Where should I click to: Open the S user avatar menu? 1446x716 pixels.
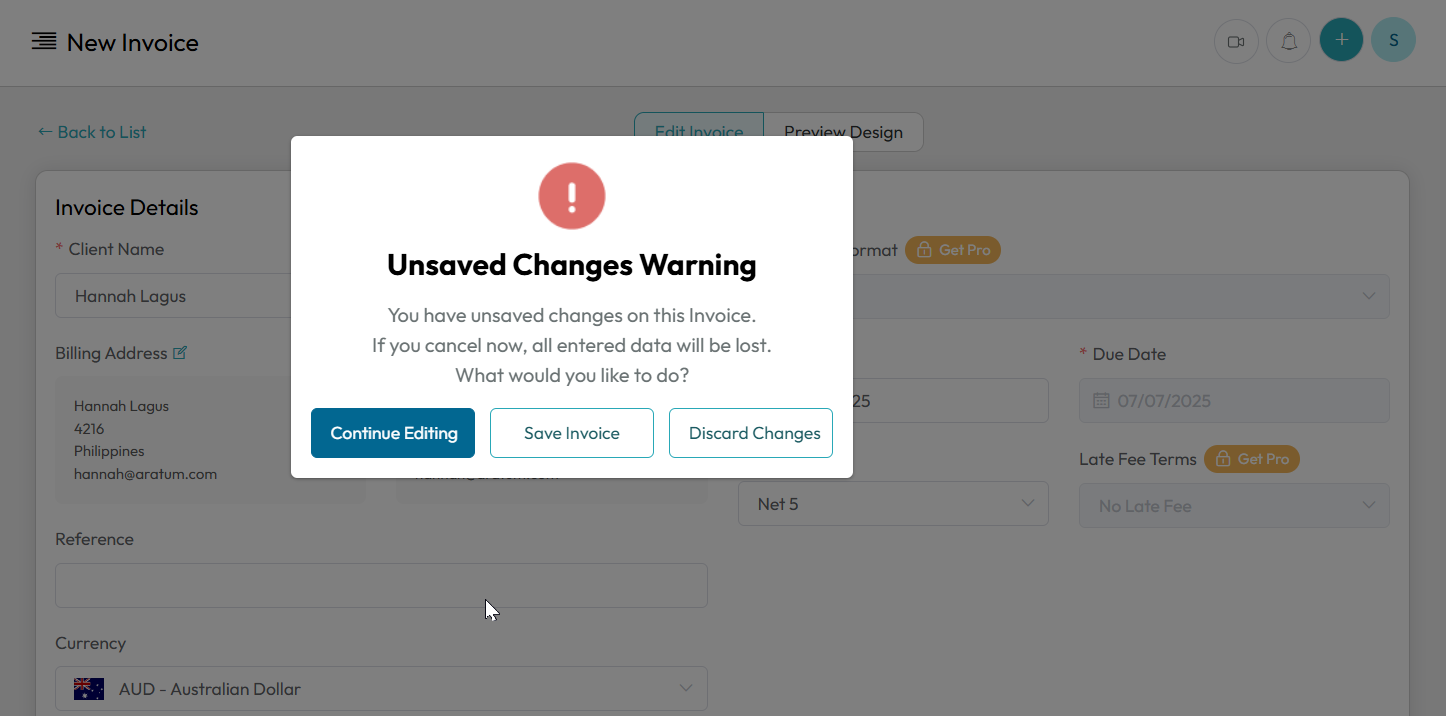(1394, 40)
